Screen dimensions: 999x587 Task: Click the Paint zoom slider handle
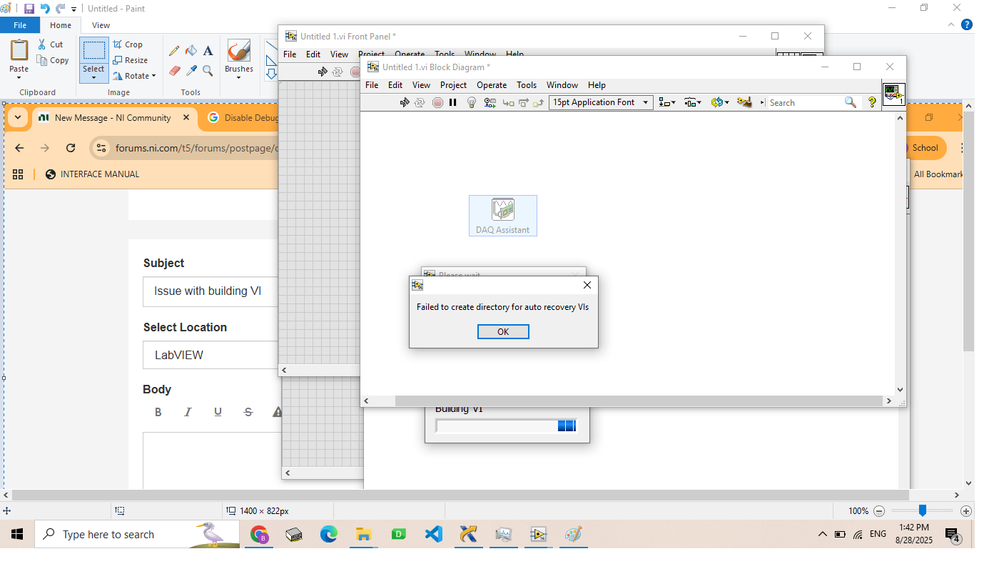[x=922, y=510]
